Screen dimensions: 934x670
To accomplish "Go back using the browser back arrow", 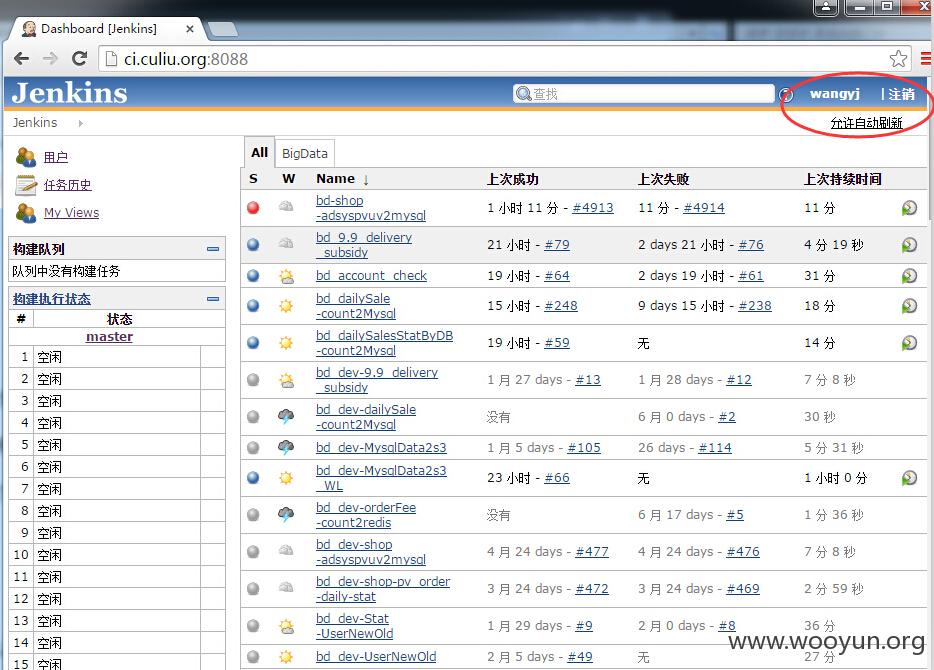I will [x=21, y=58].
